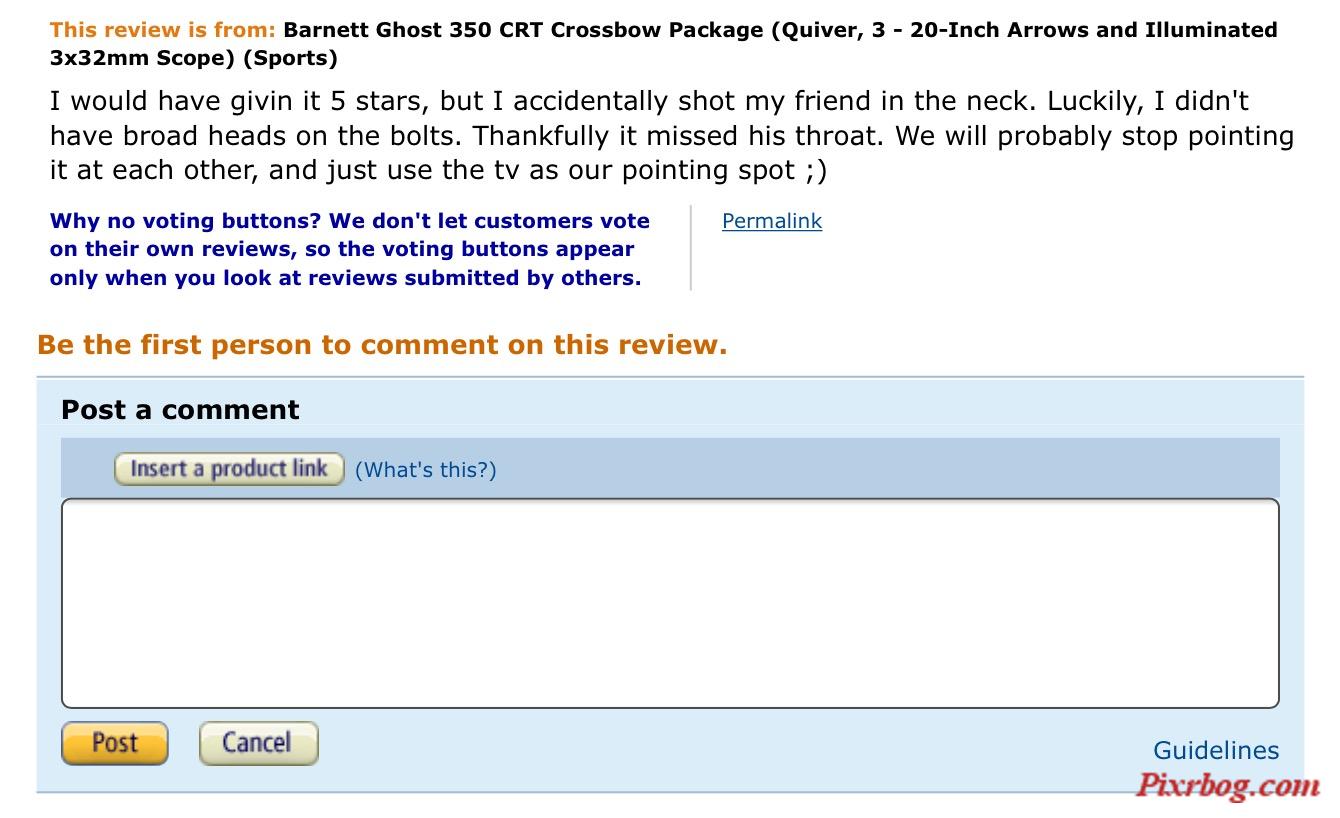Click the Why no voting buttons notice
This screenshot has height=818, width=1340.
pyautogui.click(x=350, y=249)
